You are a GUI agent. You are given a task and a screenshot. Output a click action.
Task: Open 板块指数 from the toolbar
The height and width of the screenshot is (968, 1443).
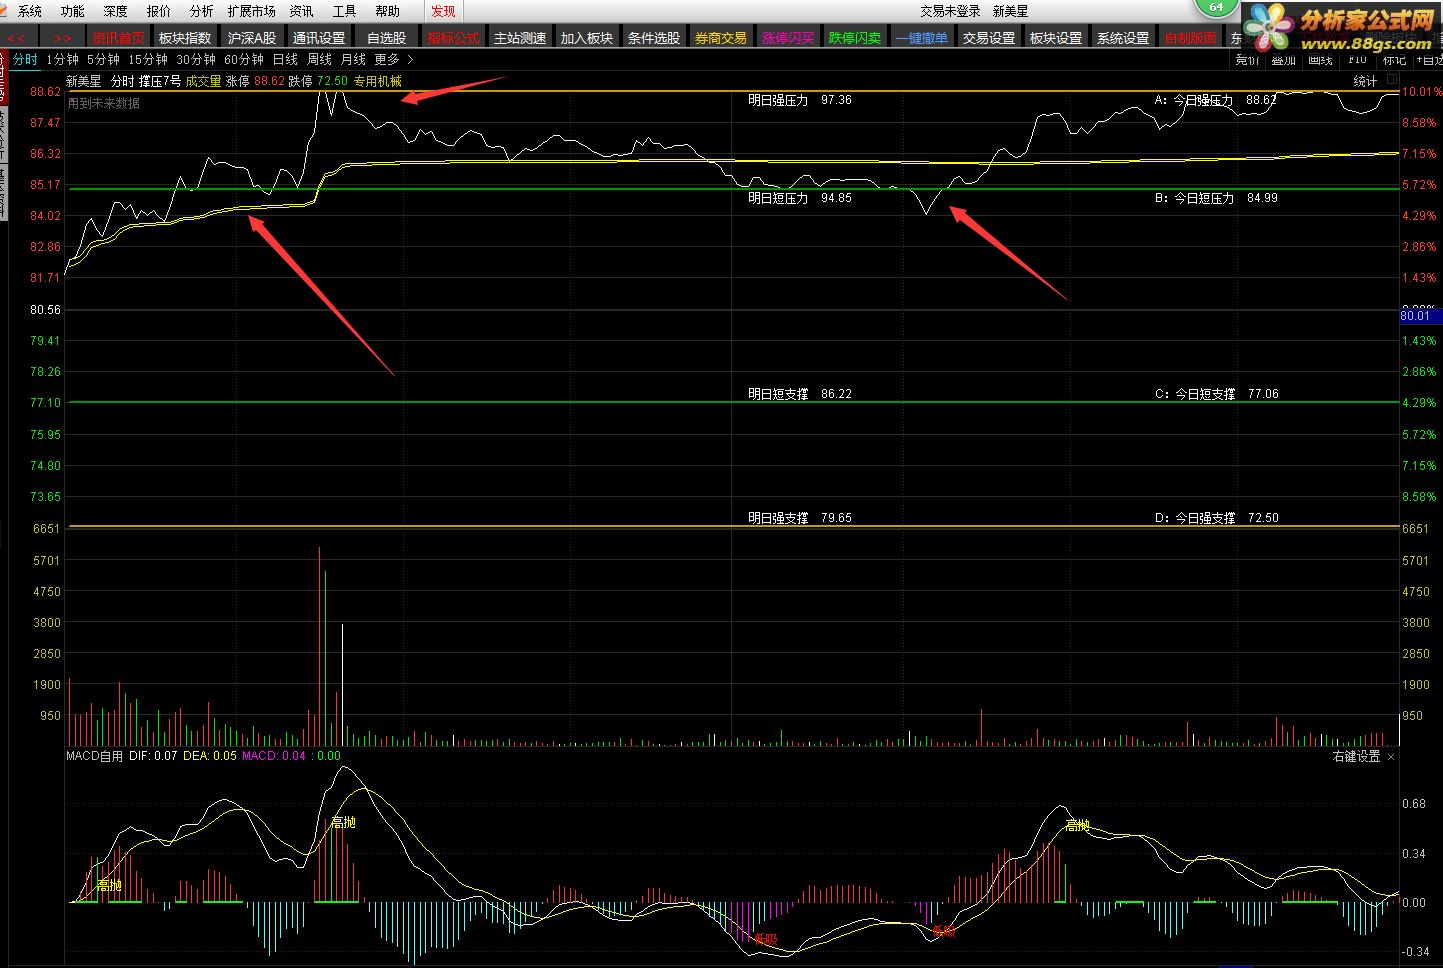click(x=185, y=38)
